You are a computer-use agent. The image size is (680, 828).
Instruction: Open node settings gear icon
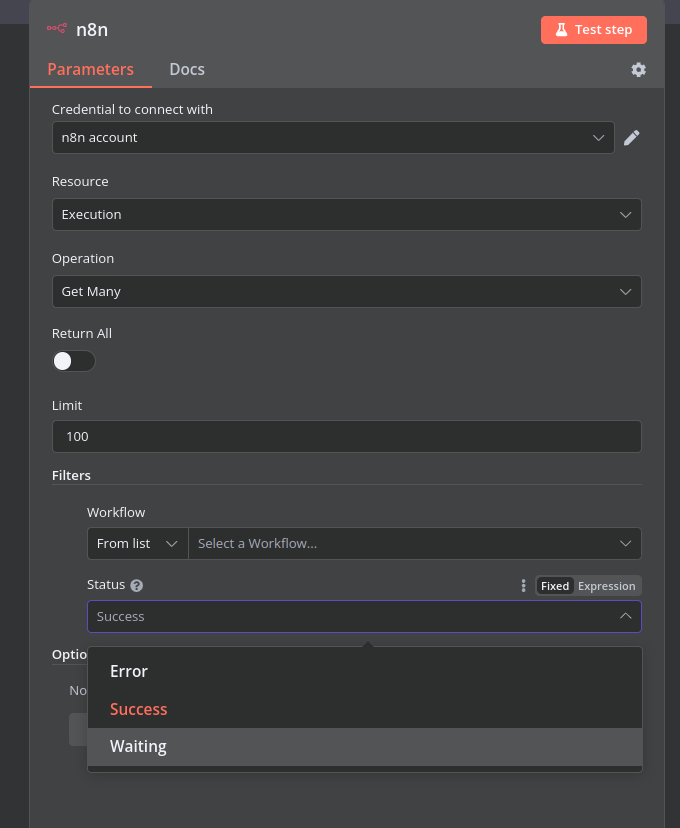[x=638, y=70]
